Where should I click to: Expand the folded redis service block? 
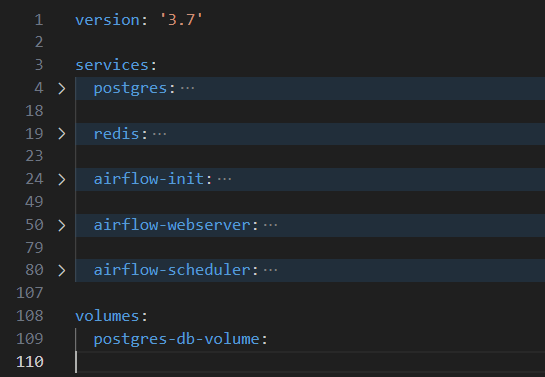pyautogui.click(x=62, y=134)
